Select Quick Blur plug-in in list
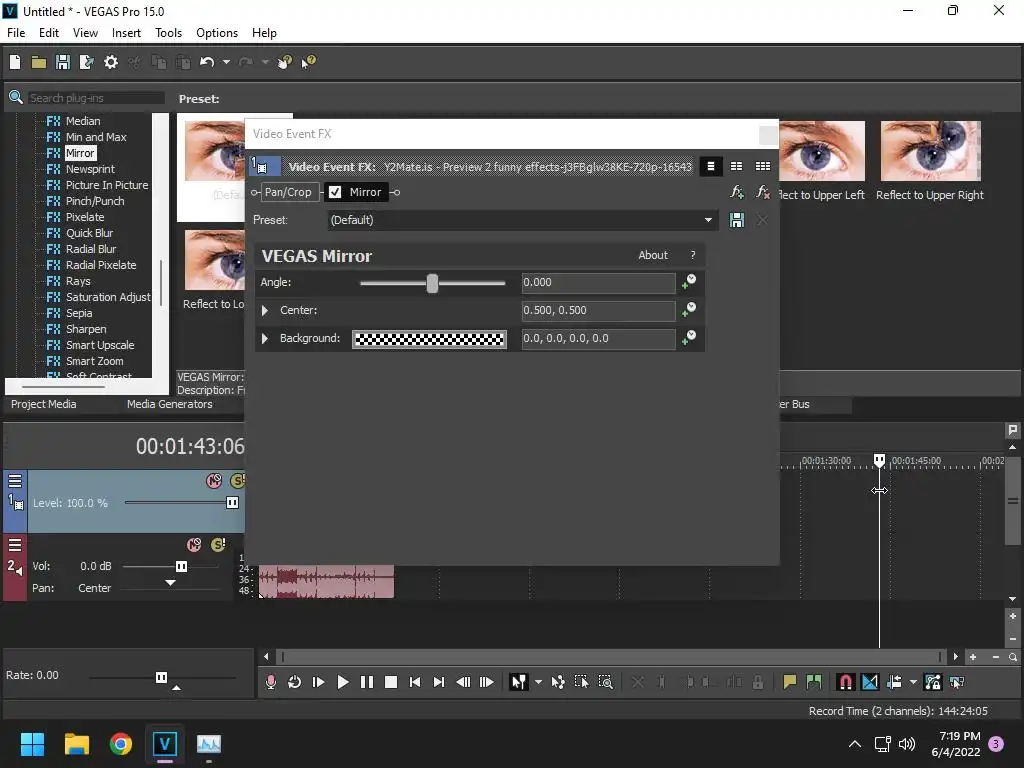The image size is (1024, 768). tap(89, 233)
